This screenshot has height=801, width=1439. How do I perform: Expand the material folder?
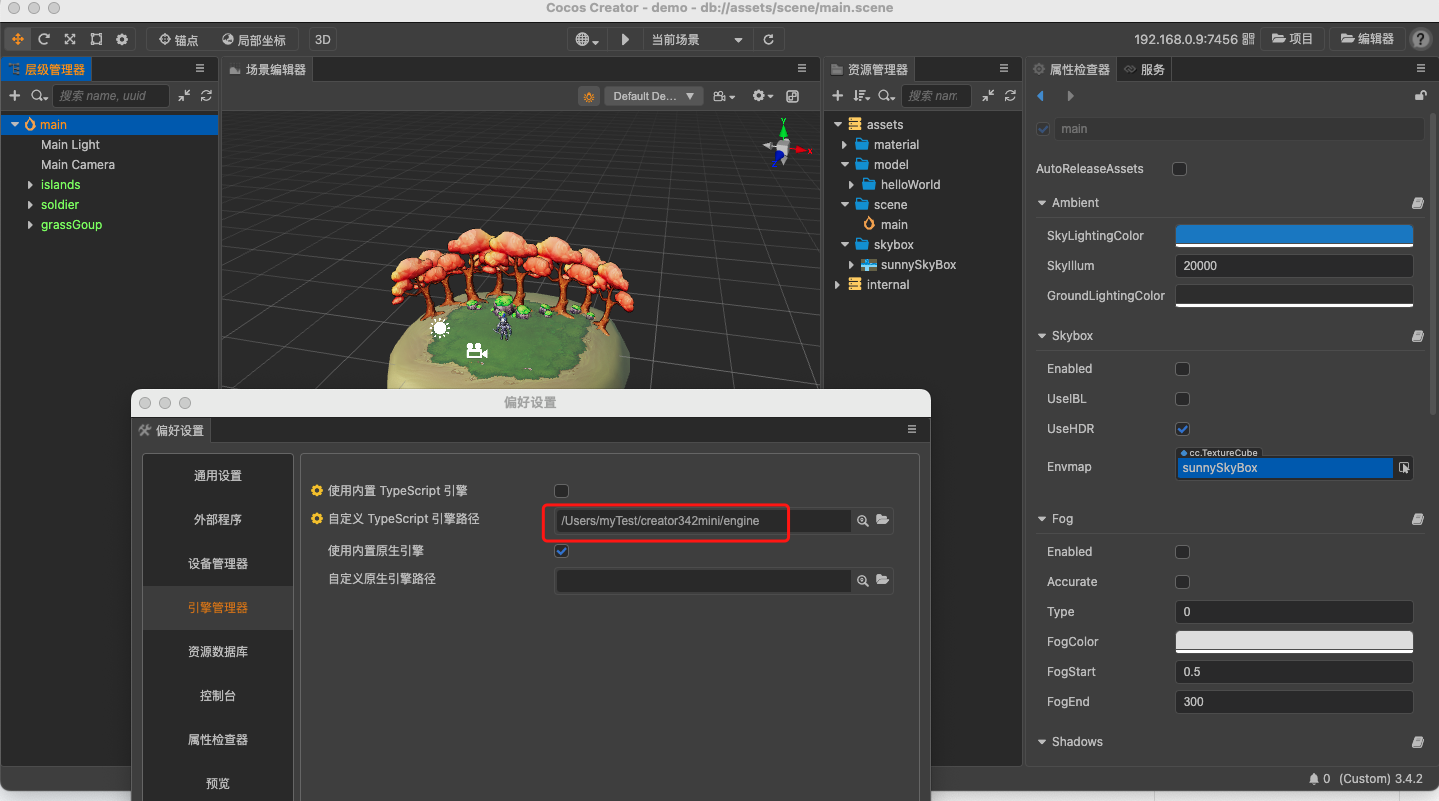pyautogui.click(x=845, y=145)
